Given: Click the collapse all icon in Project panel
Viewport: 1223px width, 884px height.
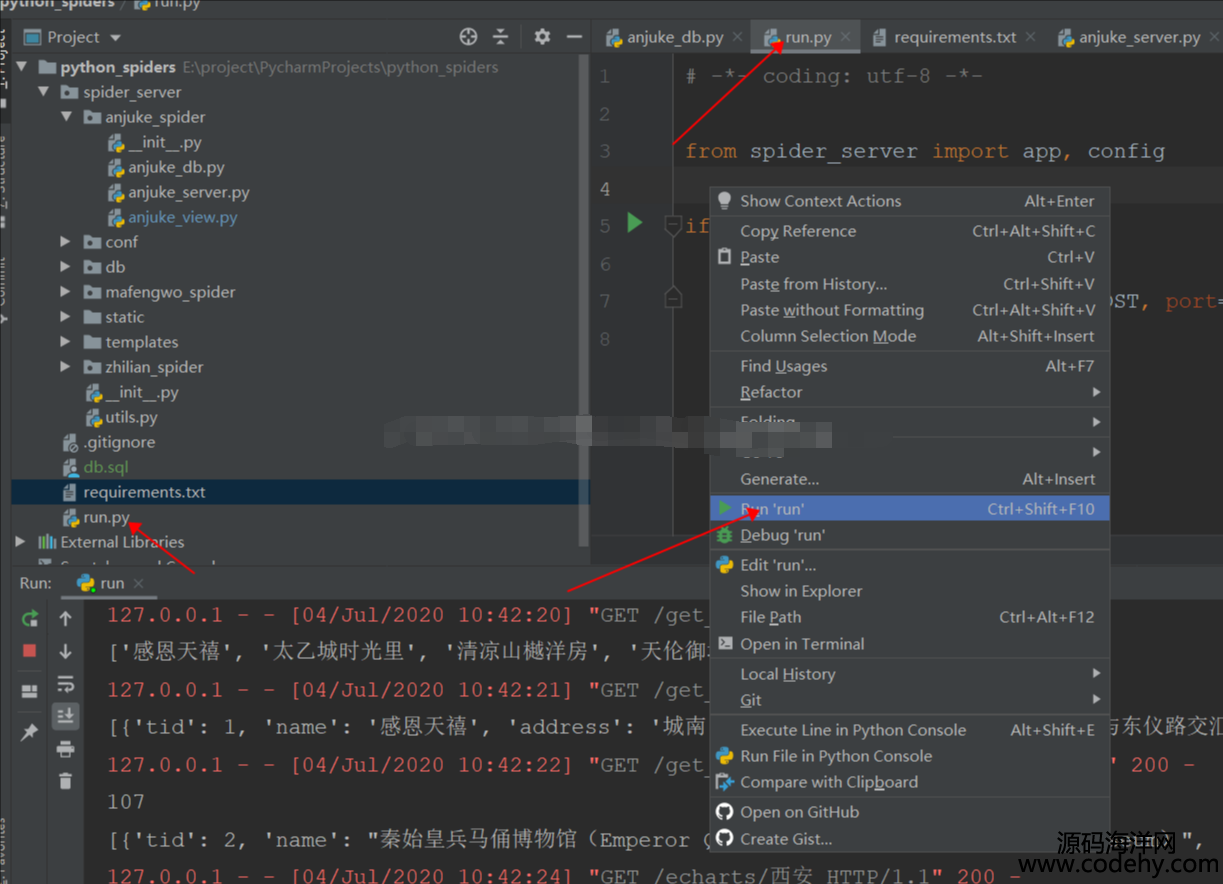Looking at the screenshot, I should [x=501, y=37].
